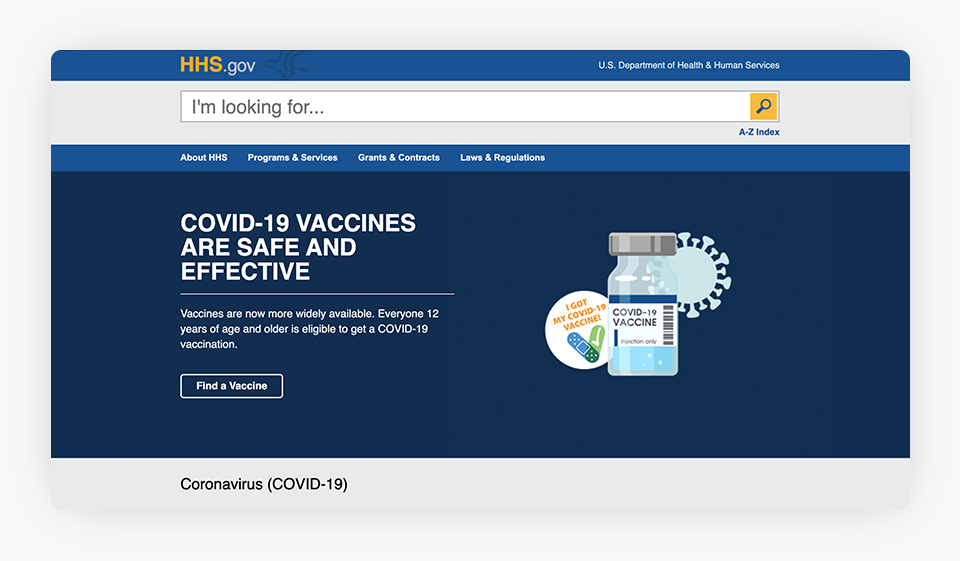Go to Laws & Regulations section
Screen dimensions: 960x561
tap(502, 158)
